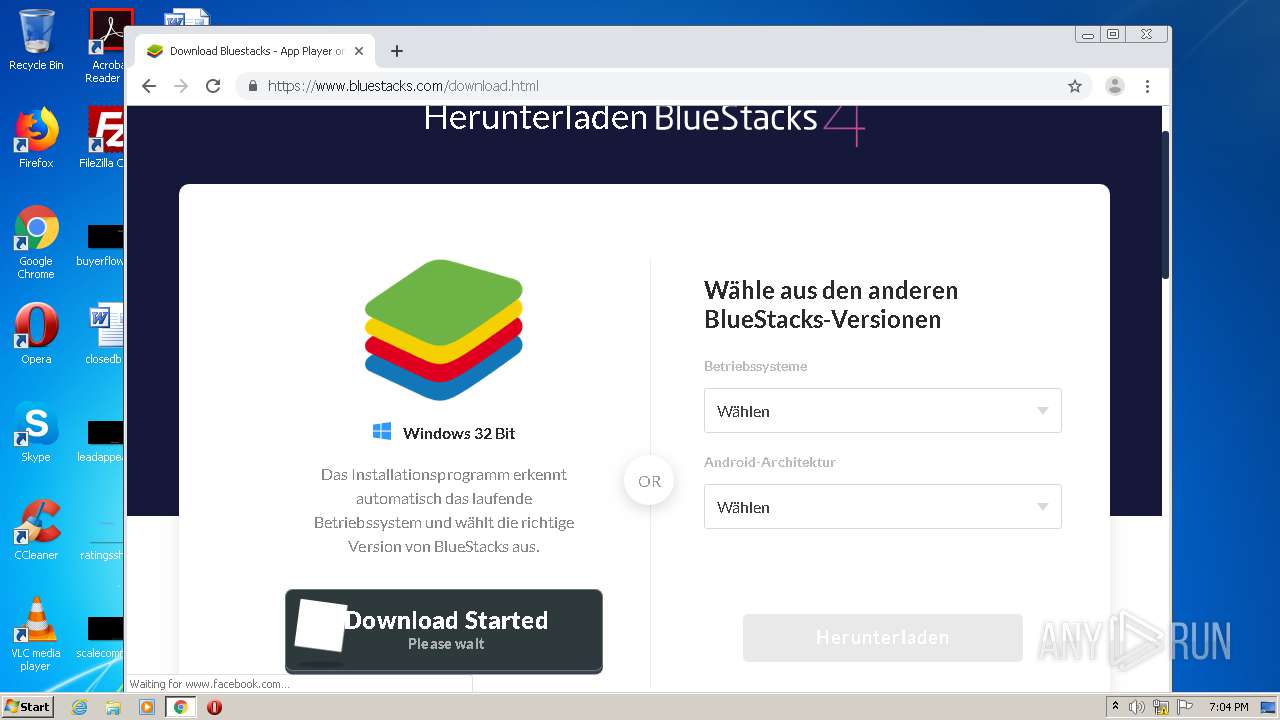Screen dimensions: 1280x720
Task: Open CCleaner desktop shortcut
Action: pyautogui.click(x=36, y=529)
